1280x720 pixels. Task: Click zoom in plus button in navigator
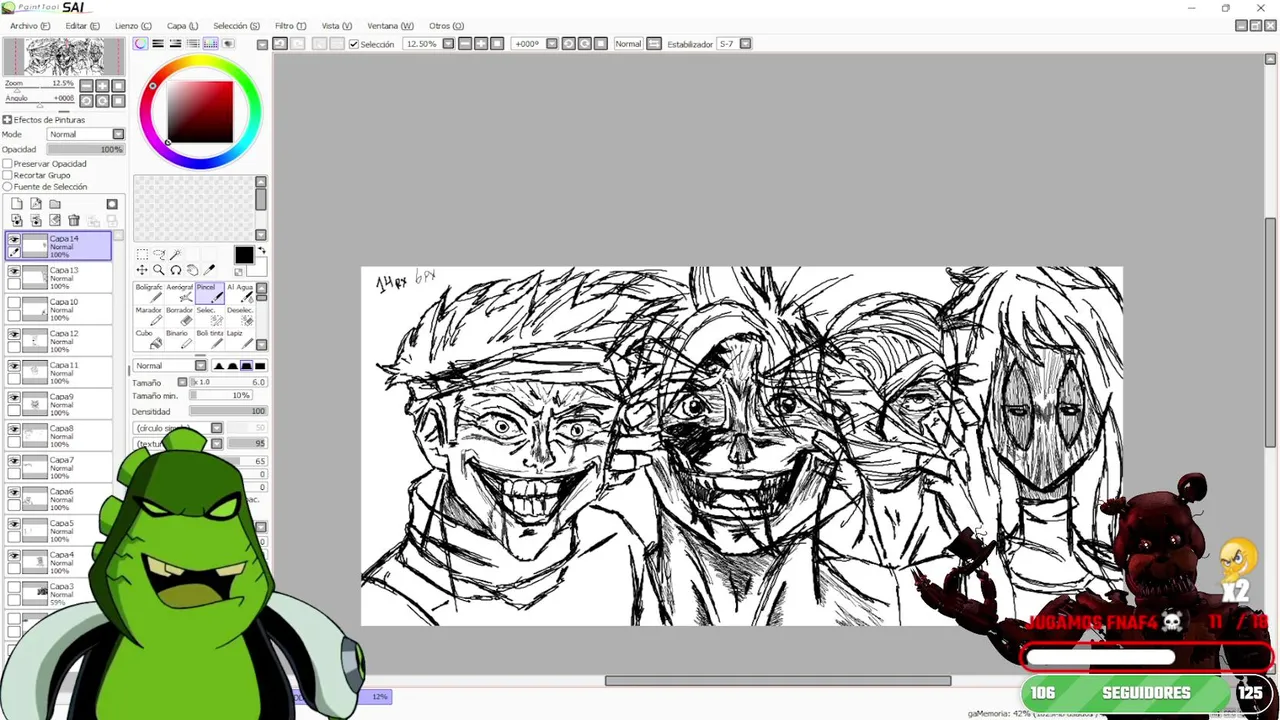[x=102, y=86]
